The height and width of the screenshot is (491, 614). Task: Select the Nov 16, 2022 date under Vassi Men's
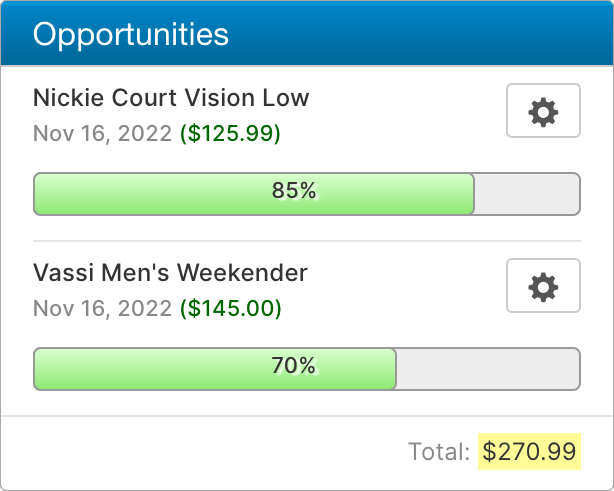[x=103, y=308]
